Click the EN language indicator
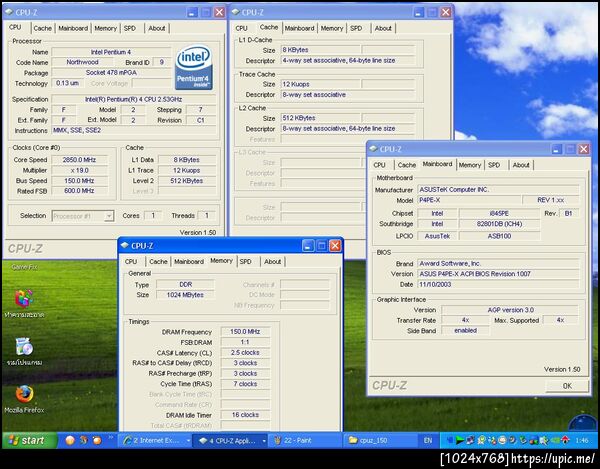Screen dimensions: 600x469 [x=428, y=440]
